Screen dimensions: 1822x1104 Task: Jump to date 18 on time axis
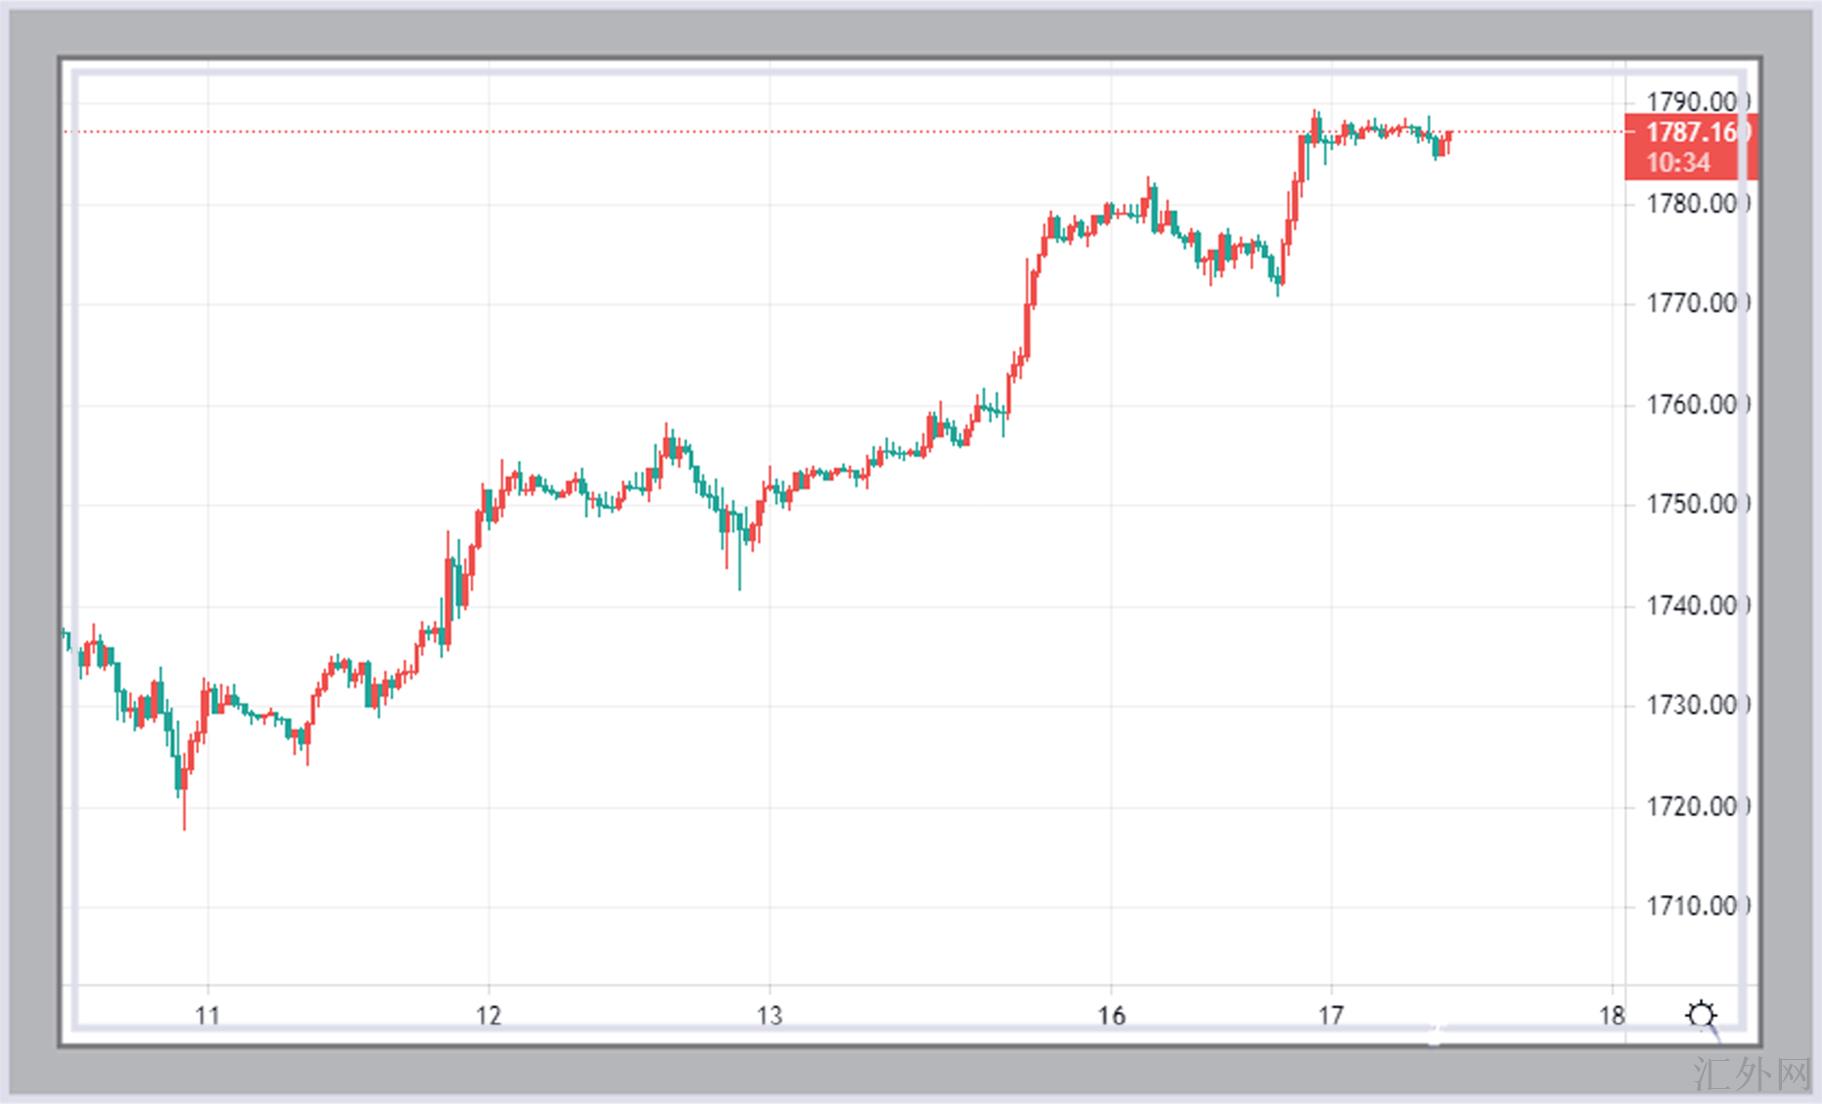pos(1611,1016)
